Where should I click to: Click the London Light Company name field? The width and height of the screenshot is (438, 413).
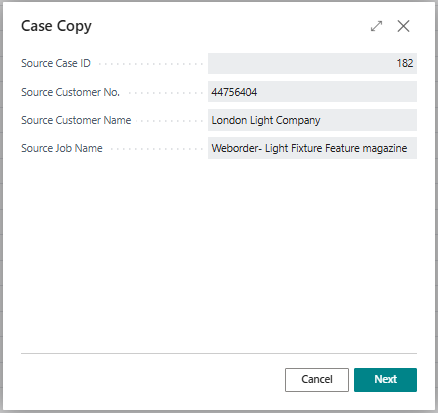pyautogui.click(x=312, y=120)
